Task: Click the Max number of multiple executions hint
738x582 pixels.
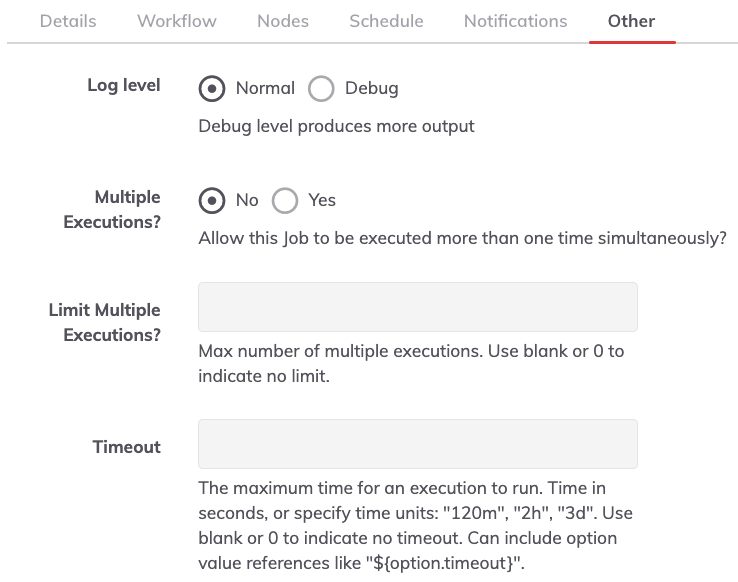Action: tap(411, 364)
